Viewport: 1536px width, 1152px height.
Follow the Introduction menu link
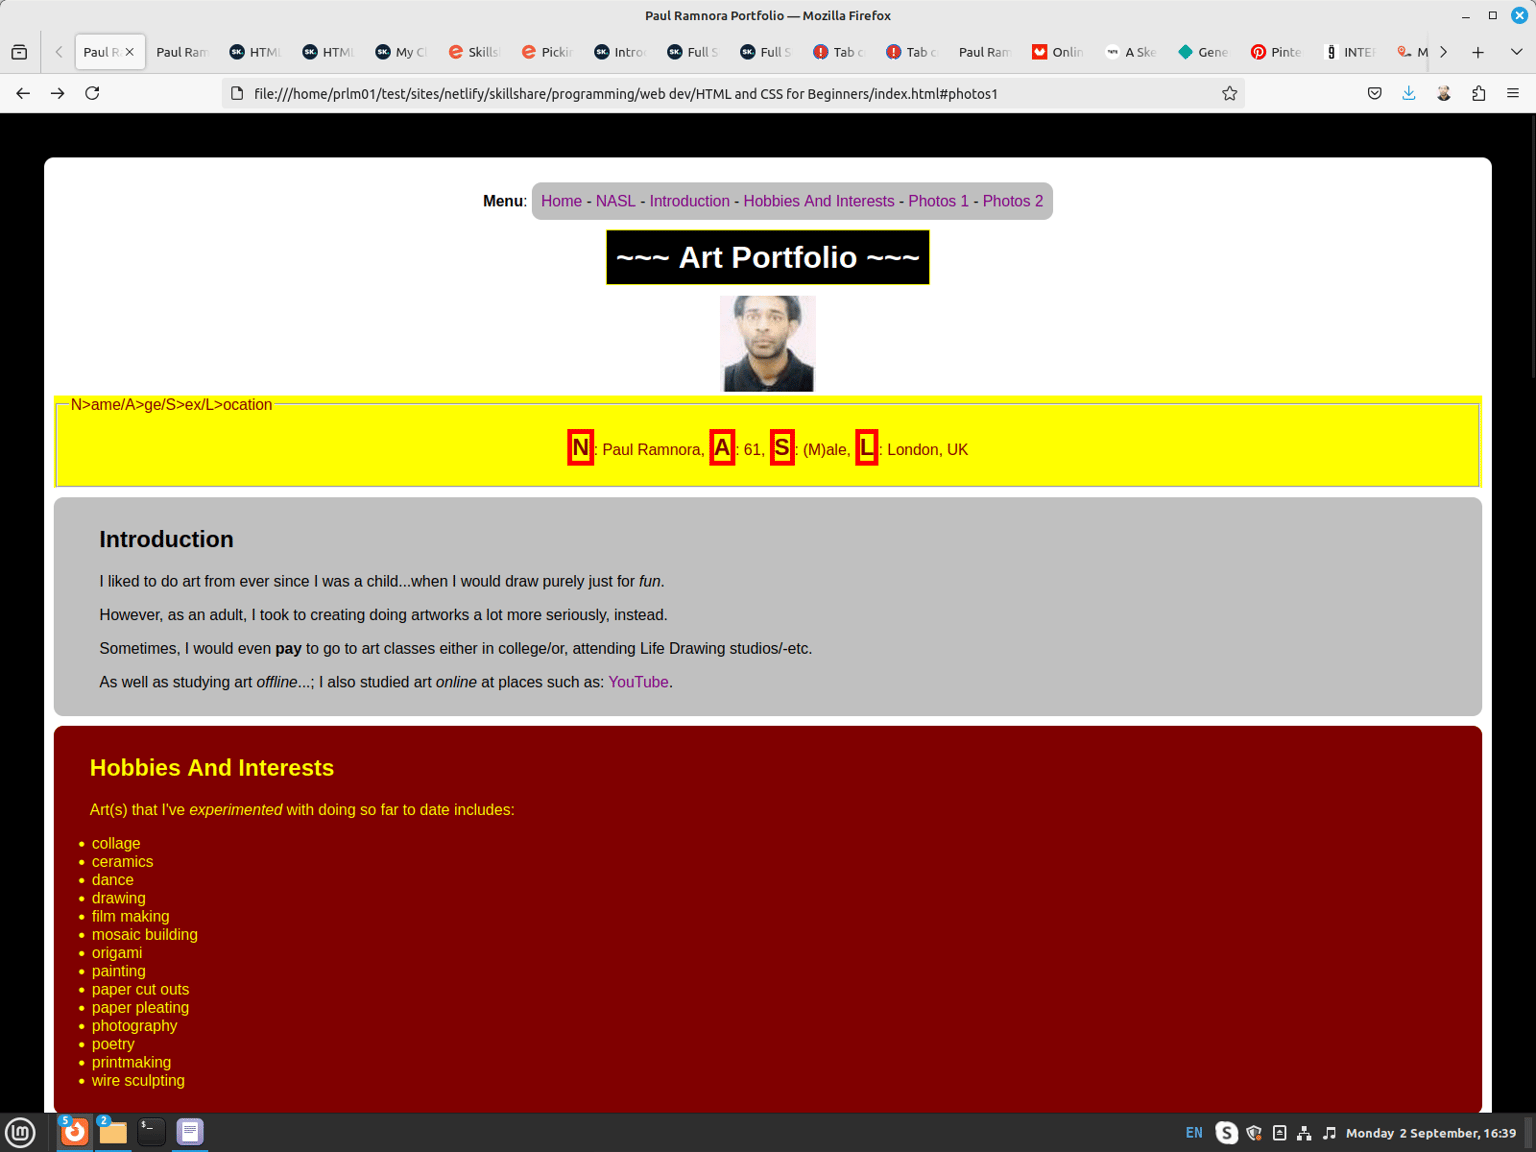tap(689, 201)
